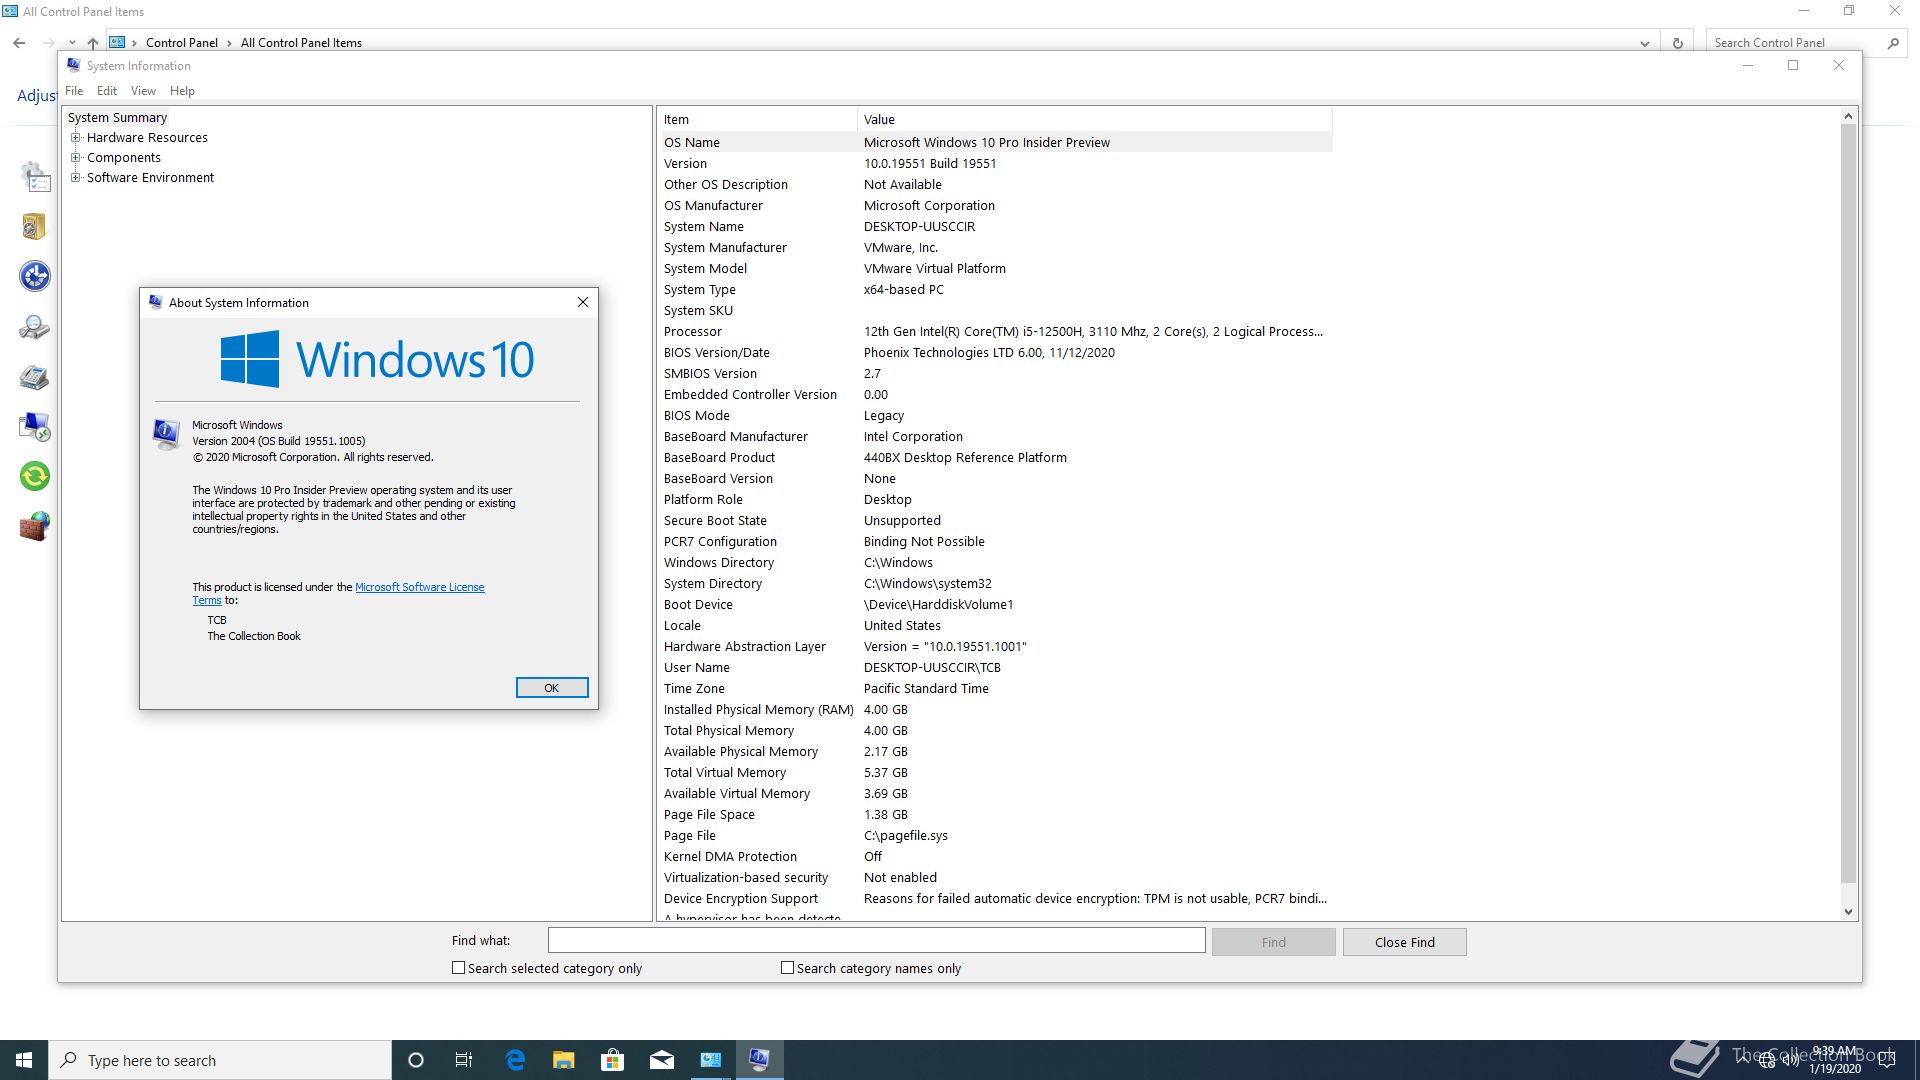Select System Summary tree root
This screenshot has height=1080, width=1920.
click(x=117, y=118)
